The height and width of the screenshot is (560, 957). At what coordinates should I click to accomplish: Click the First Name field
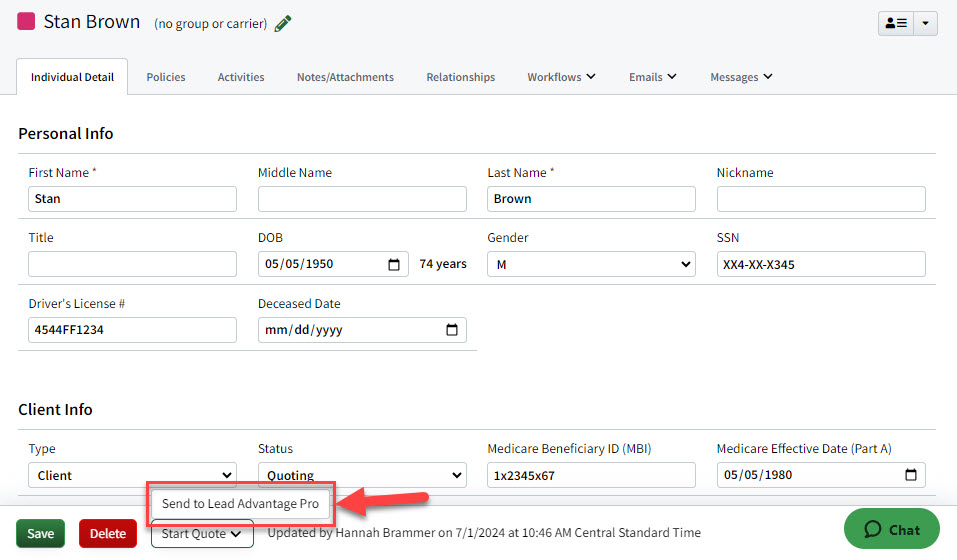[132, 199]
